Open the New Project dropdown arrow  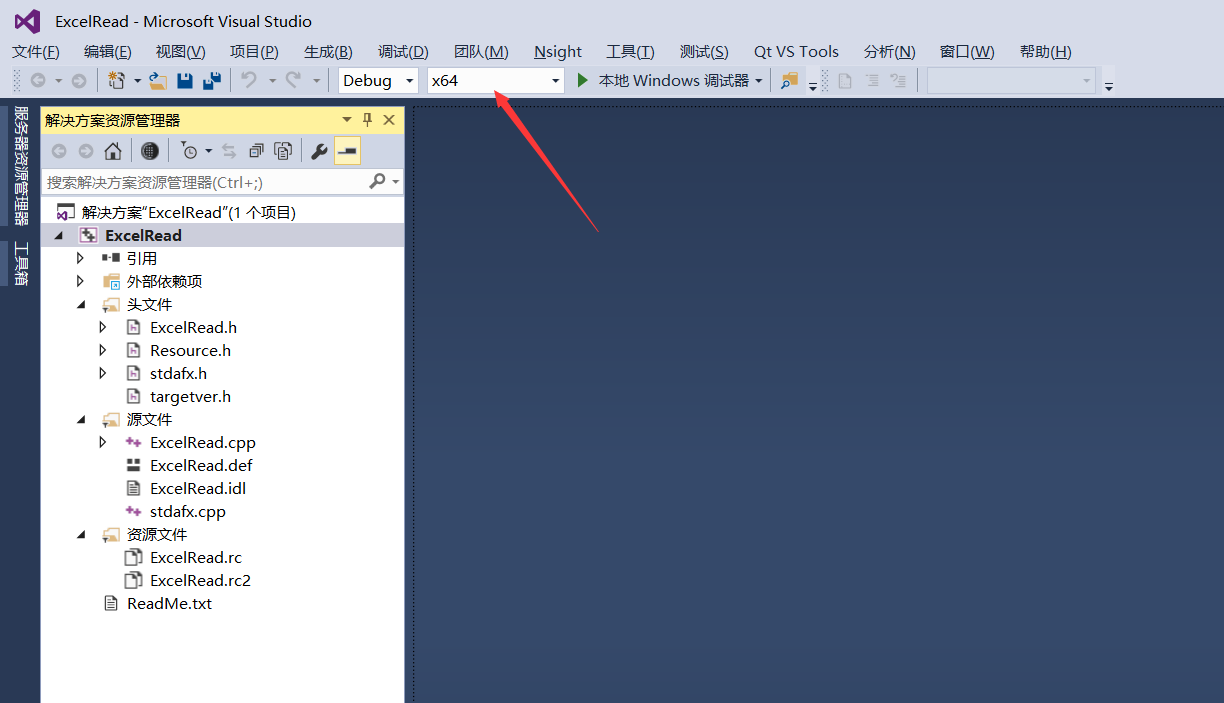[x=137, y=81]
